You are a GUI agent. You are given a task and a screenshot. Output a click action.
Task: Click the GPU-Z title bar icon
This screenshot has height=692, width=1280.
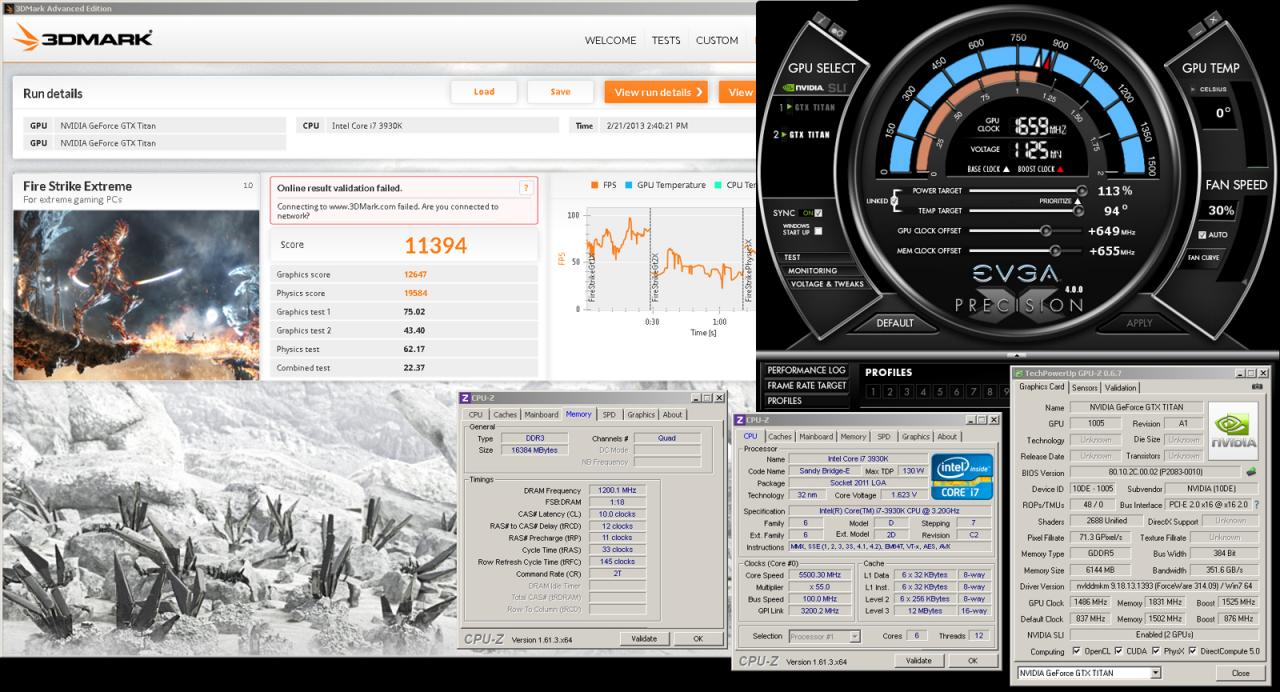pos(1018,372)
